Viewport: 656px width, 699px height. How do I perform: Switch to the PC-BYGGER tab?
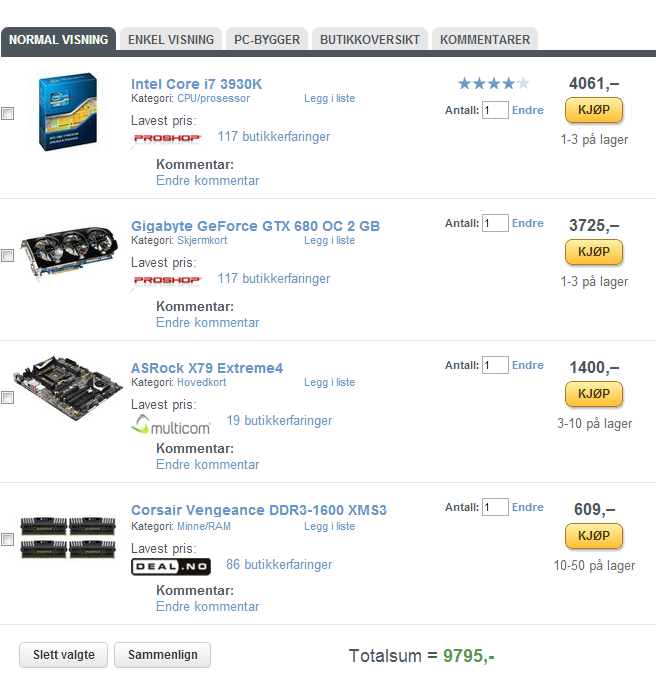[x=267, y=40]
